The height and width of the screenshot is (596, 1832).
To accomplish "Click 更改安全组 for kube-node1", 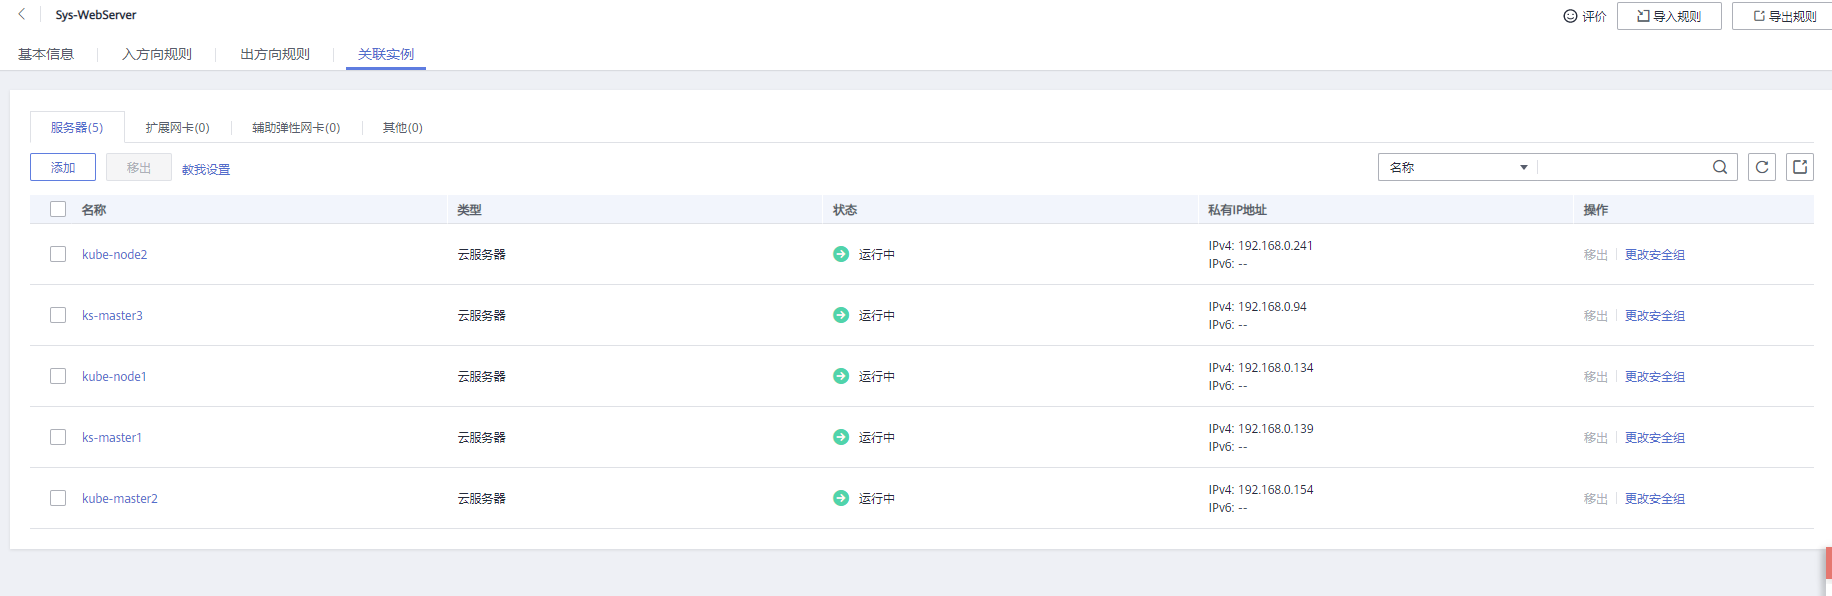I will [1655, 376].
